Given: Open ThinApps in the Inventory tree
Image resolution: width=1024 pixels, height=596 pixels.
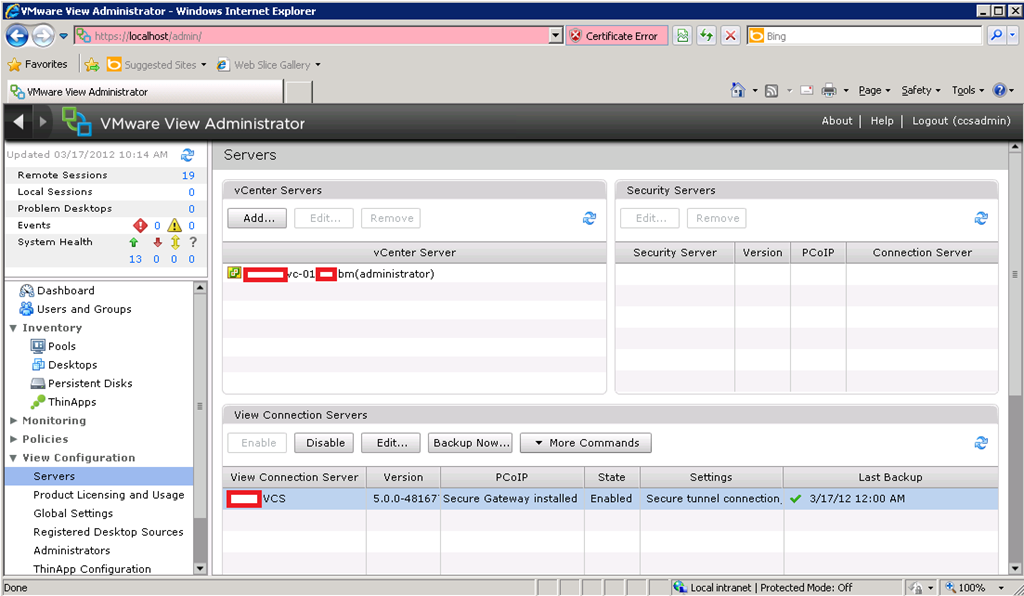Looking at the screenshot, I should pos(72,401).
